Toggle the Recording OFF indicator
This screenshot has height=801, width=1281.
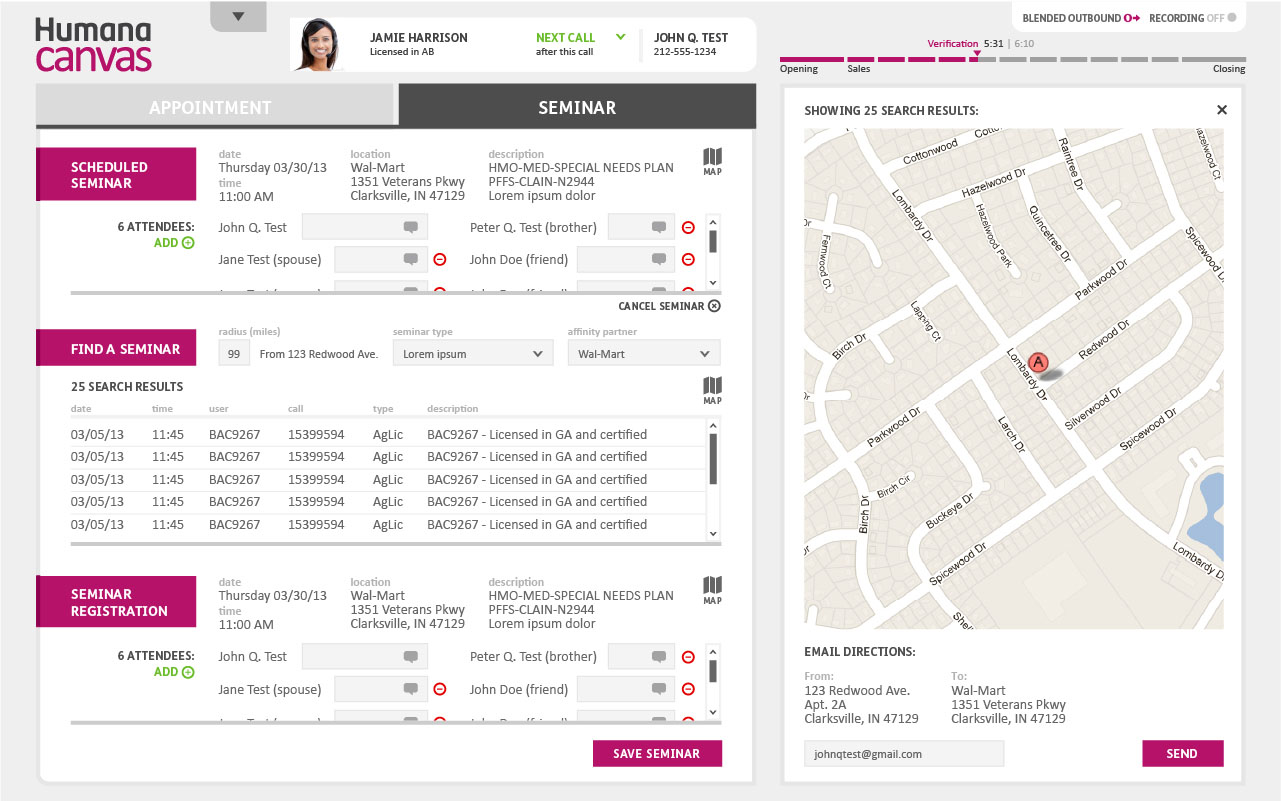click(1231, 18)
